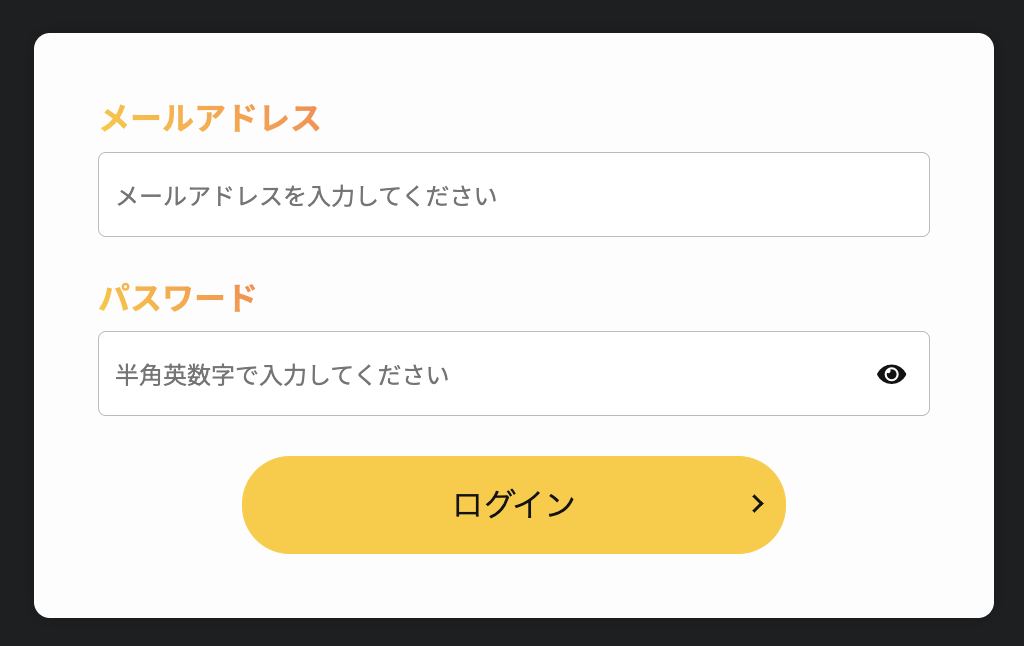1024x646 pixels.
Task: Submit the form via the login button
Action: coord(513,505)
